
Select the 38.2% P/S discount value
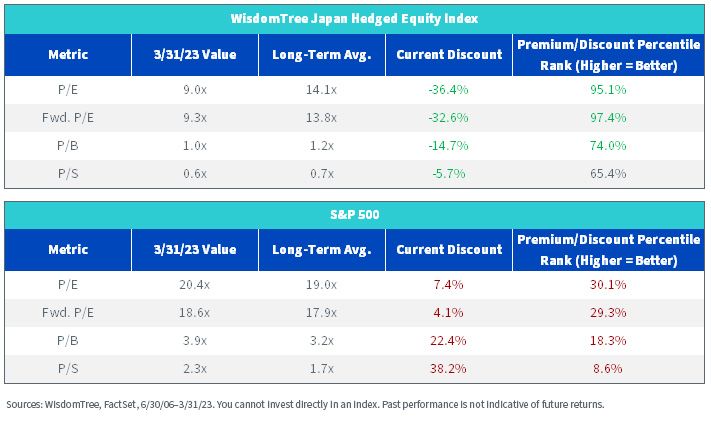[x=448, y=369]
